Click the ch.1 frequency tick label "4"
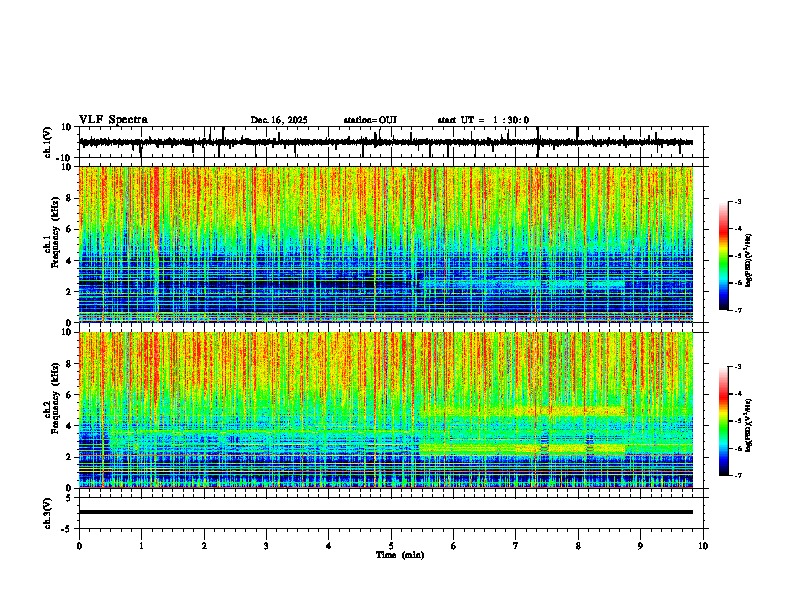This screenshot has height=612, width=792. click(70, 261)
